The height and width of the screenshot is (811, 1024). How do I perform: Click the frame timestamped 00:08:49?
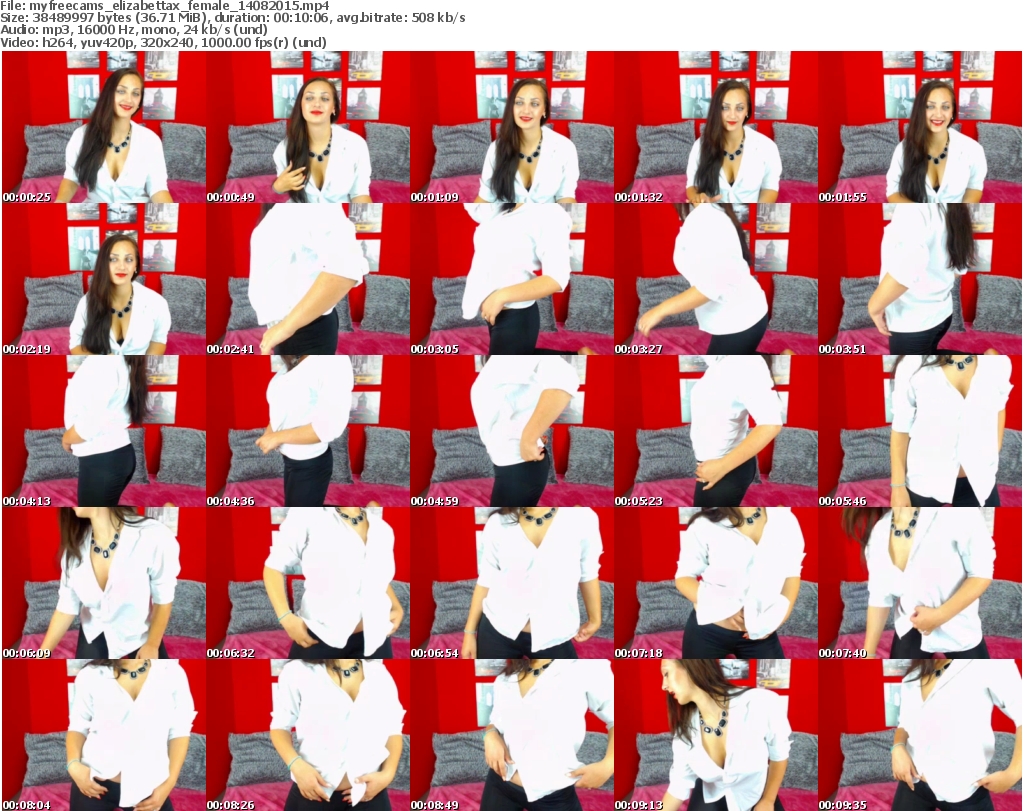[x=512, y=735]
